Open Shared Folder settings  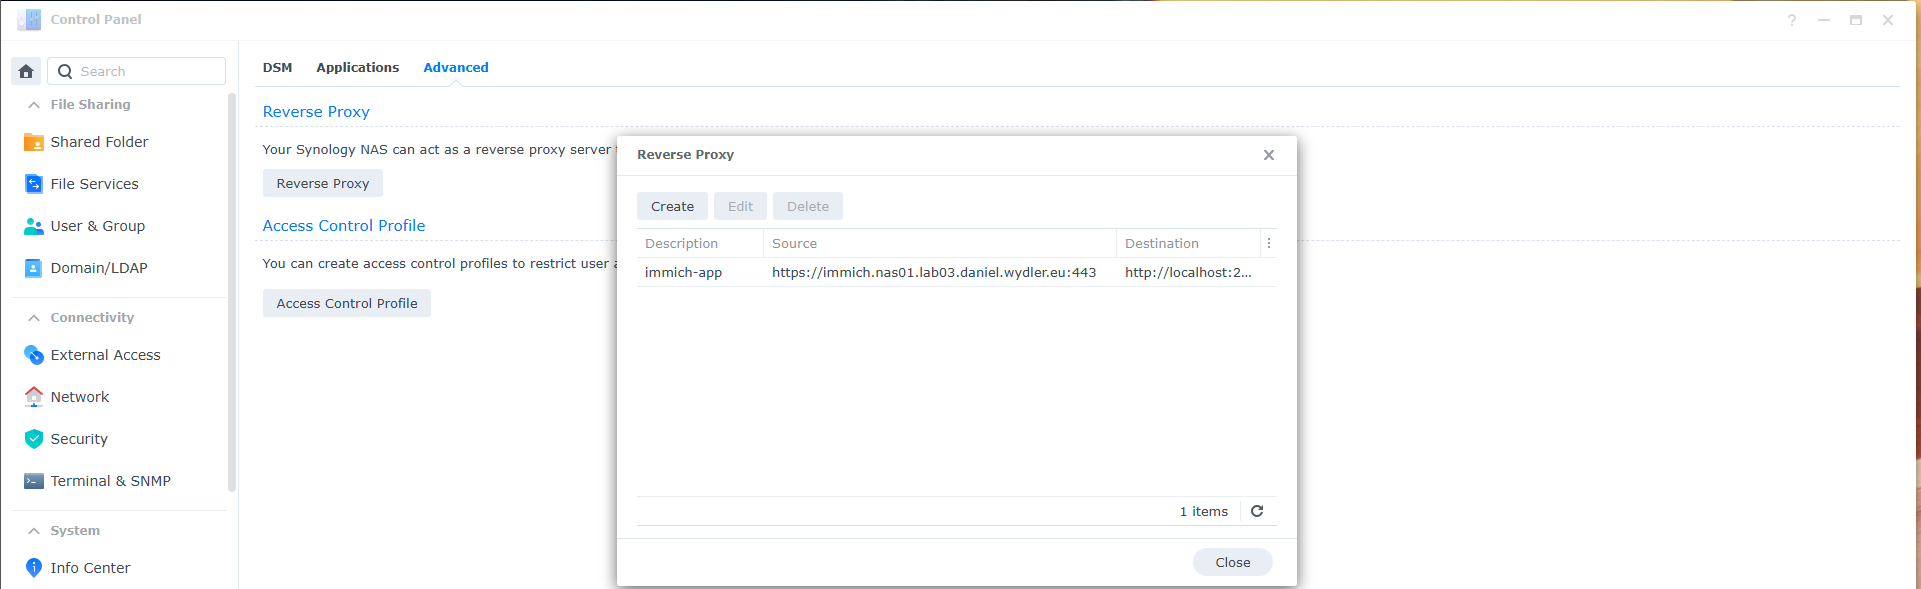(x=99, y=142)
